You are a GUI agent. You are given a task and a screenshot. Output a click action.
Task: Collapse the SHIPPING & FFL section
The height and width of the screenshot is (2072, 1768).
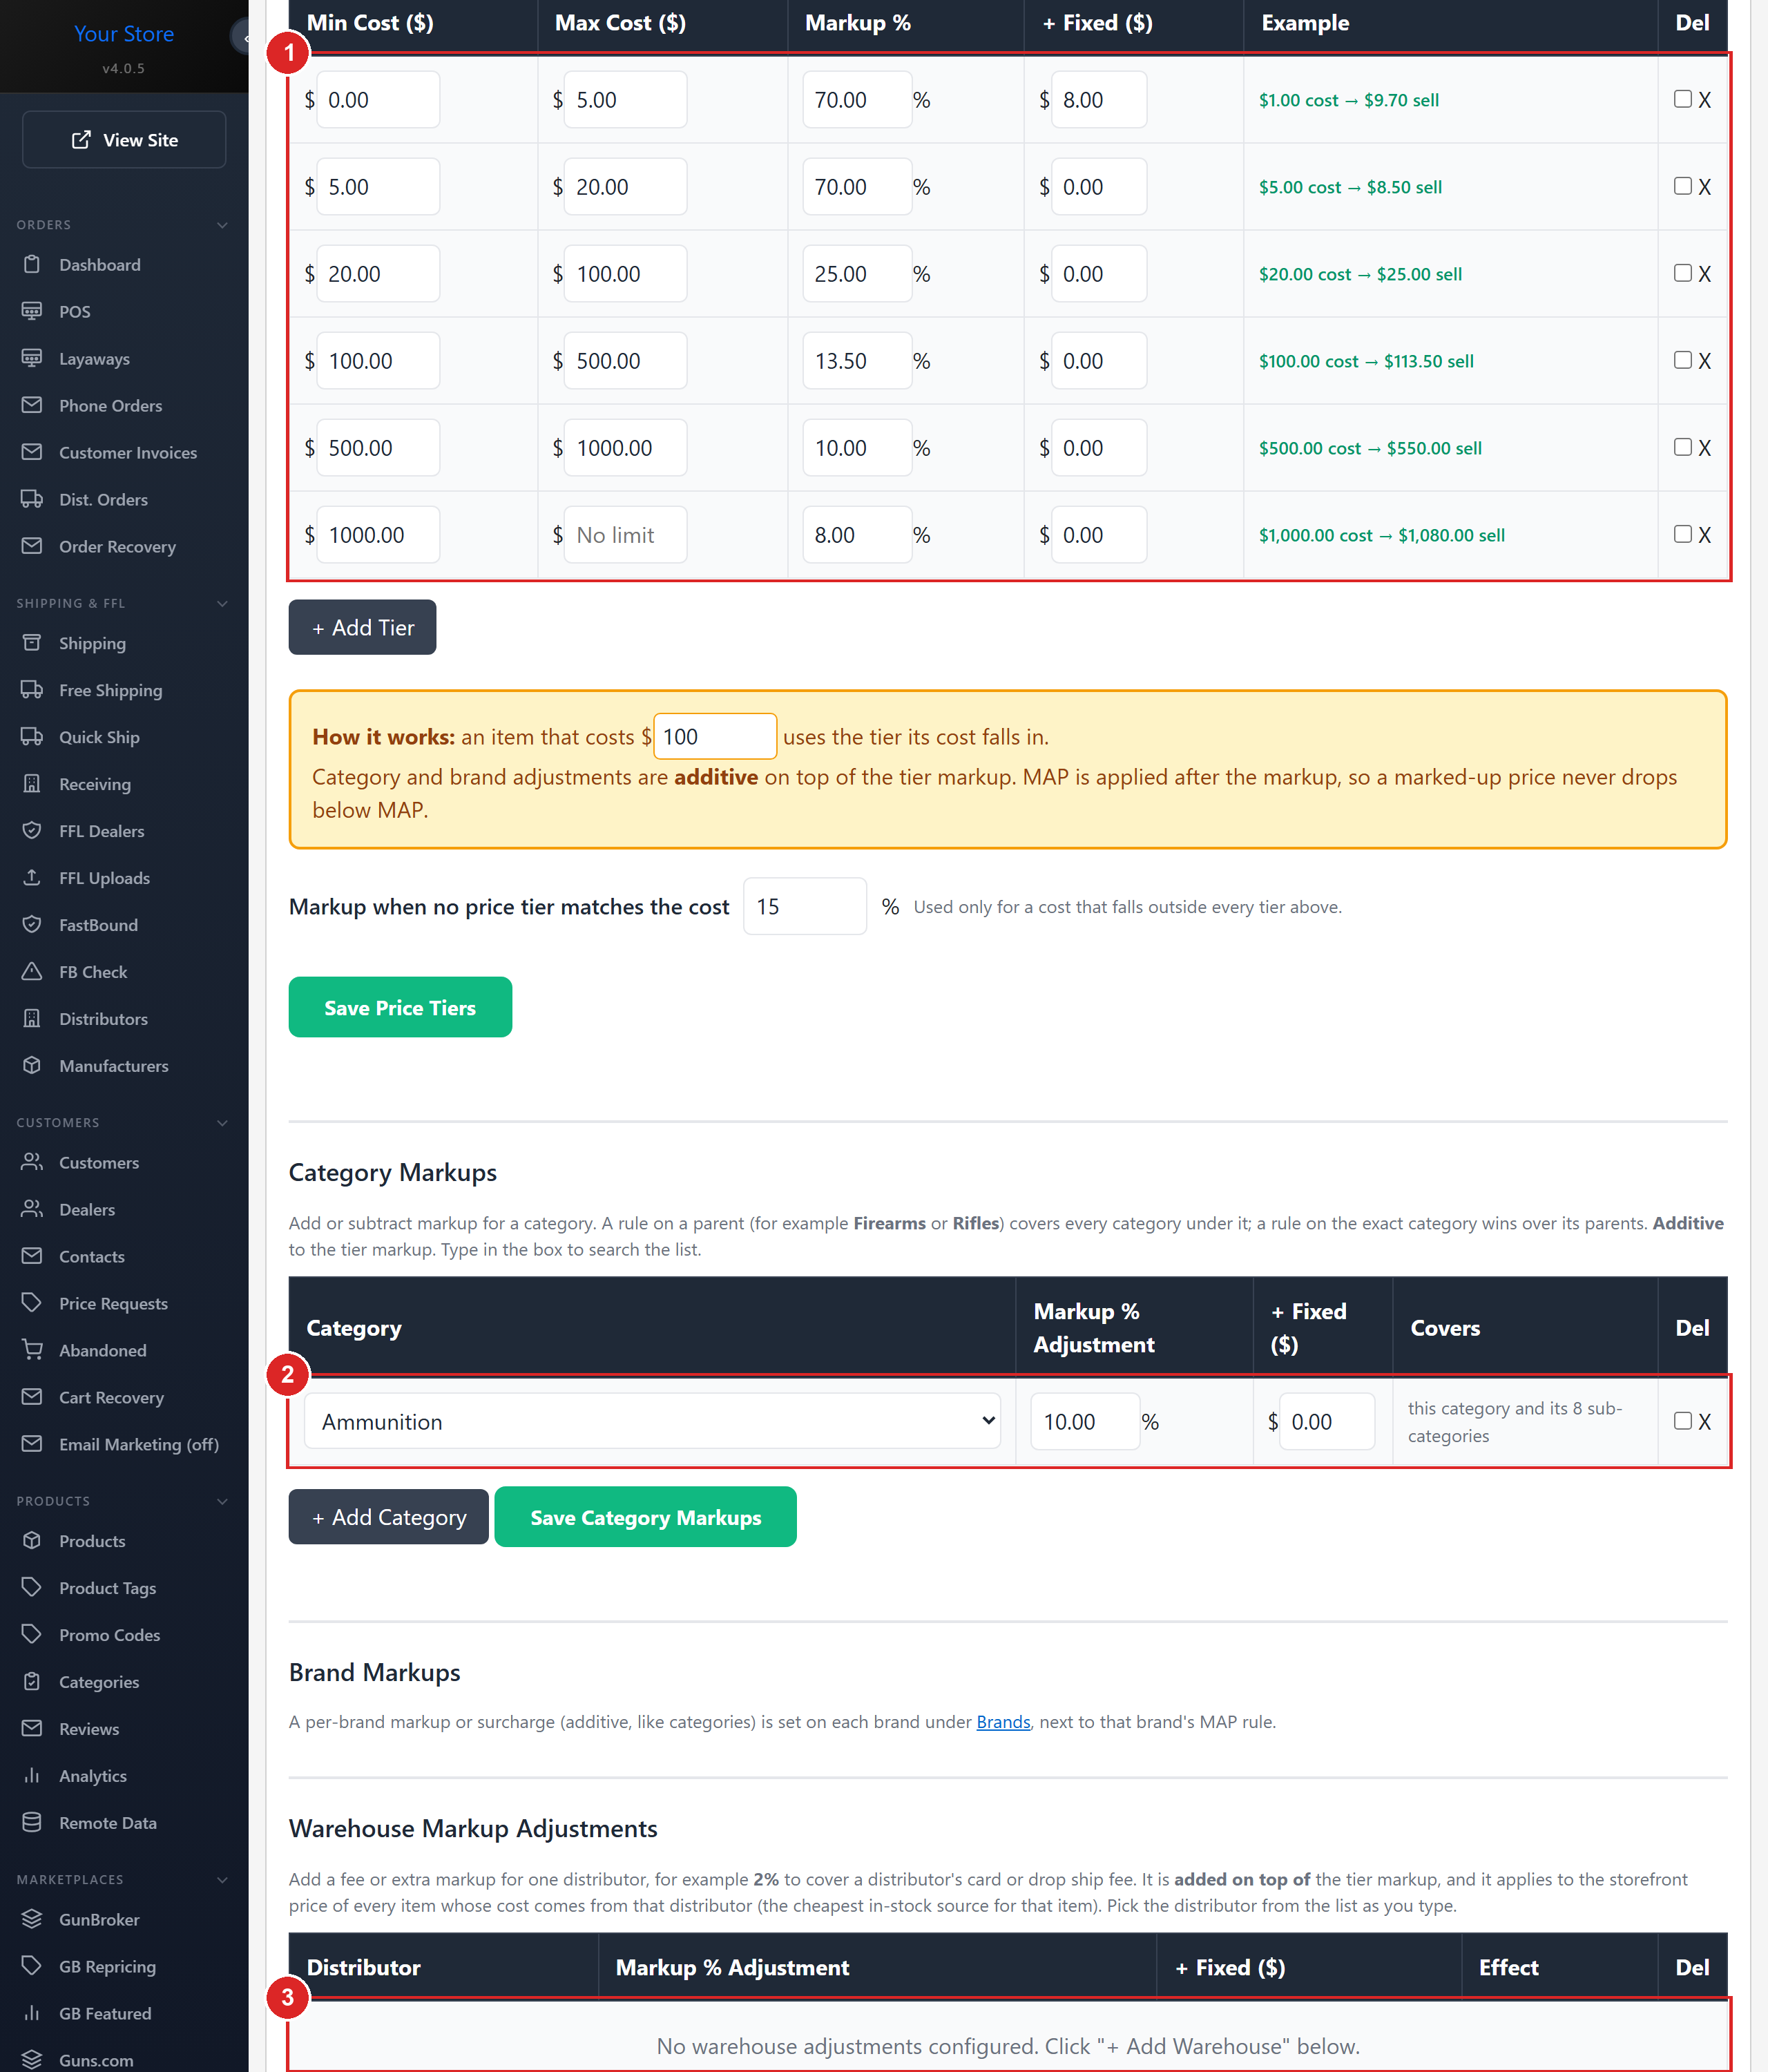(223, 603)
